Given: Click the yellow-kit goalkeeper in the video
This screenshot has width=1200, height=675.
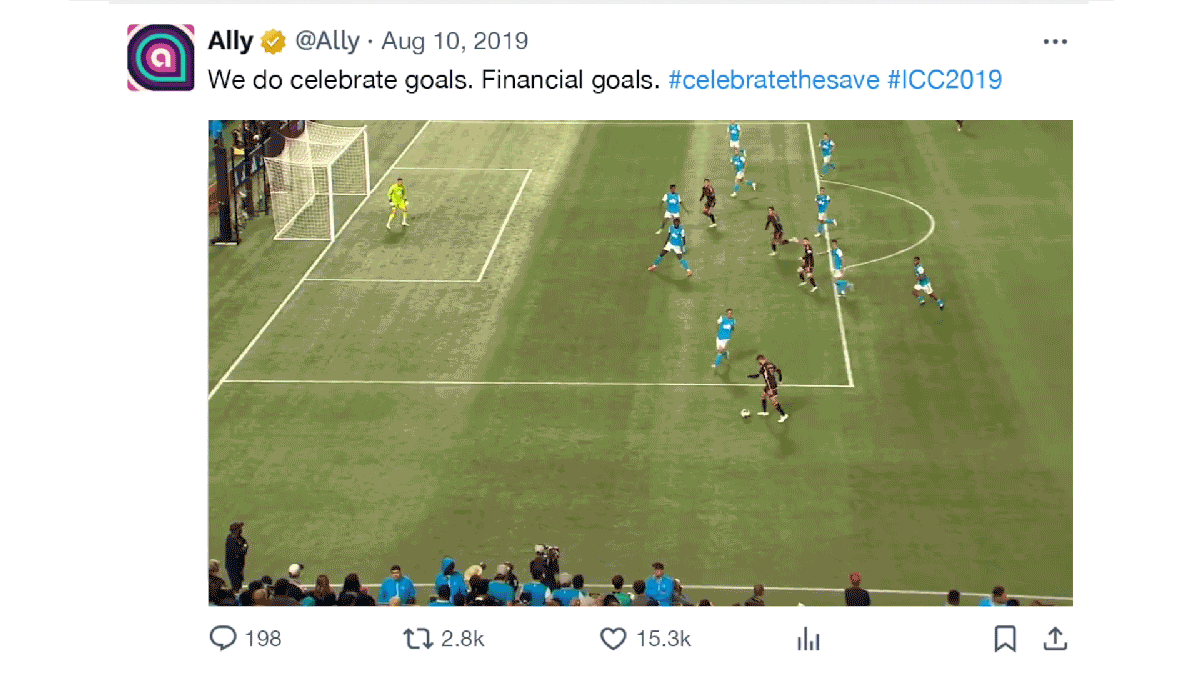Looking at the screenshot, I should coord(399,203).
